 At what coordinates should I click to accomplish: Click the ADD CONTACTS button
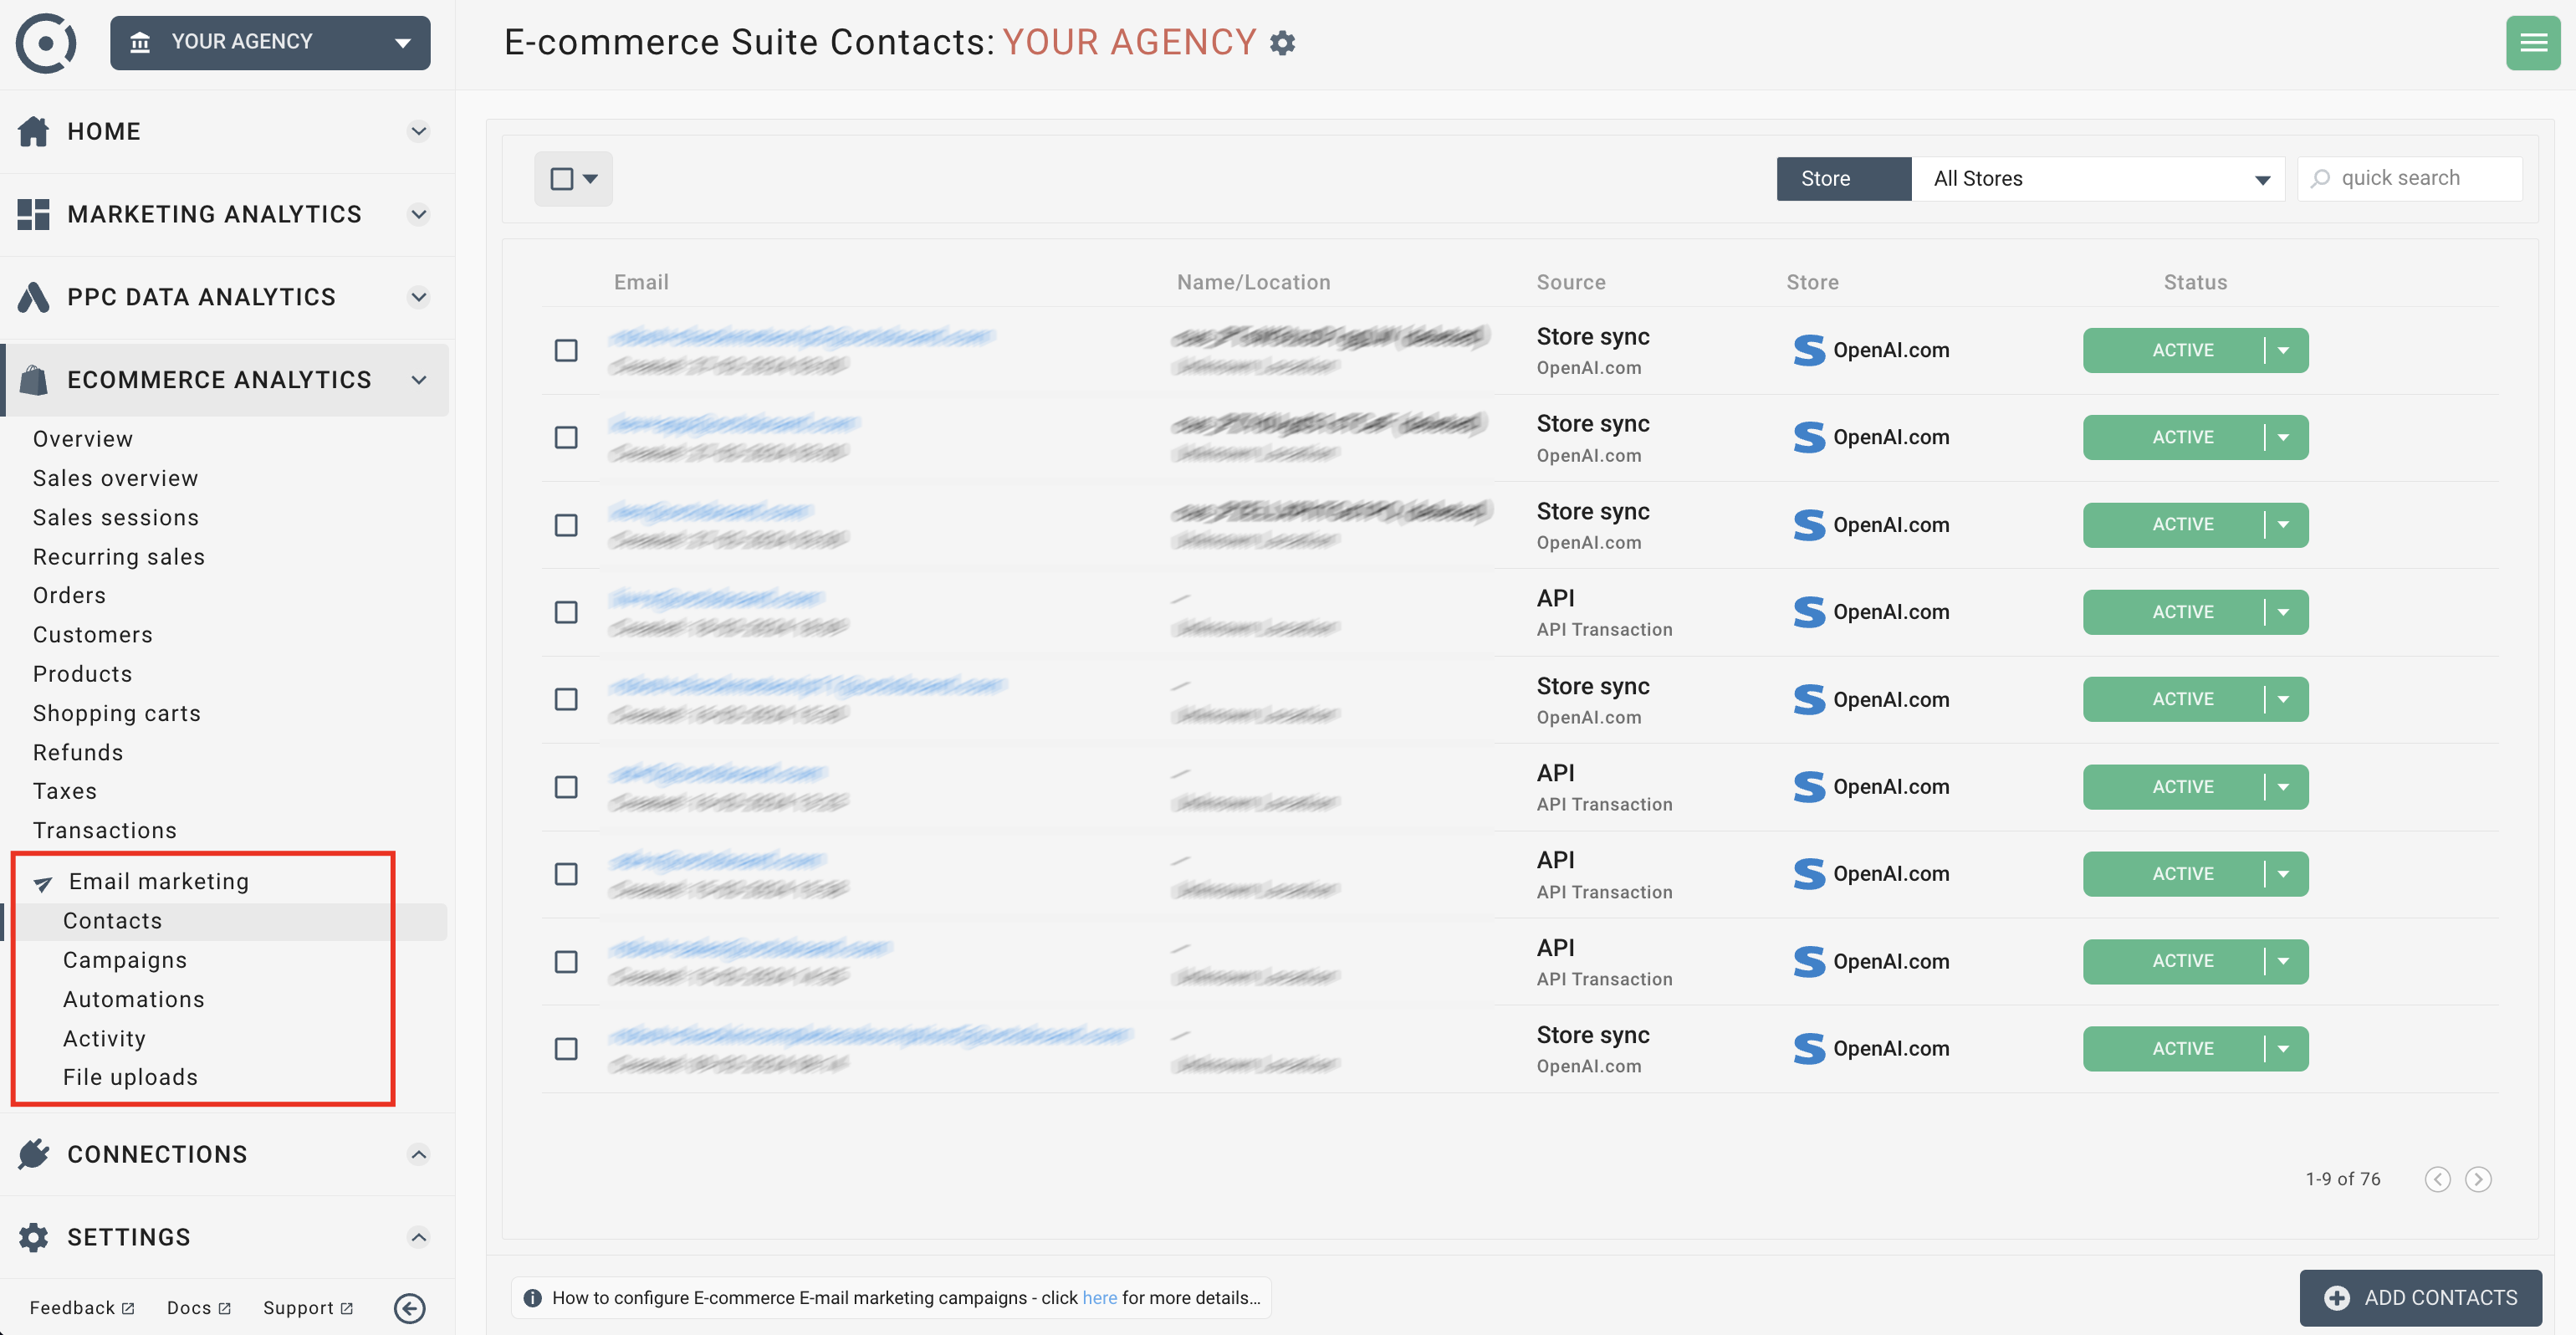(2420, 1298)
